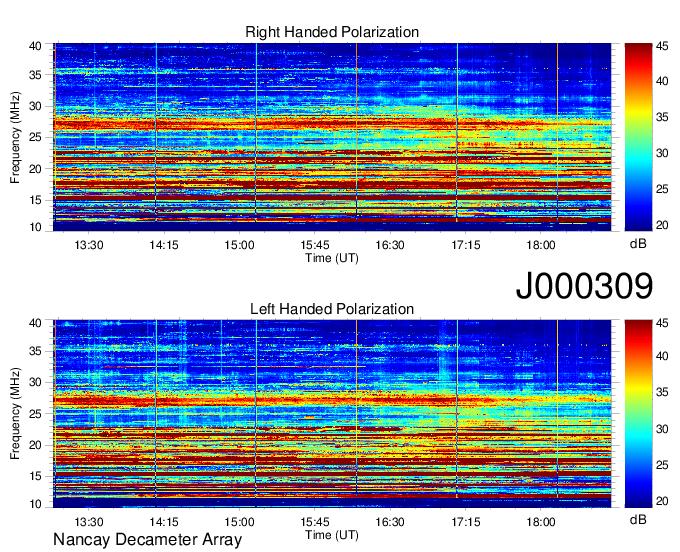Click the 17:15 tick of Right Handed plot
Screen dimensions: 680x552
(x=466, y=245)
